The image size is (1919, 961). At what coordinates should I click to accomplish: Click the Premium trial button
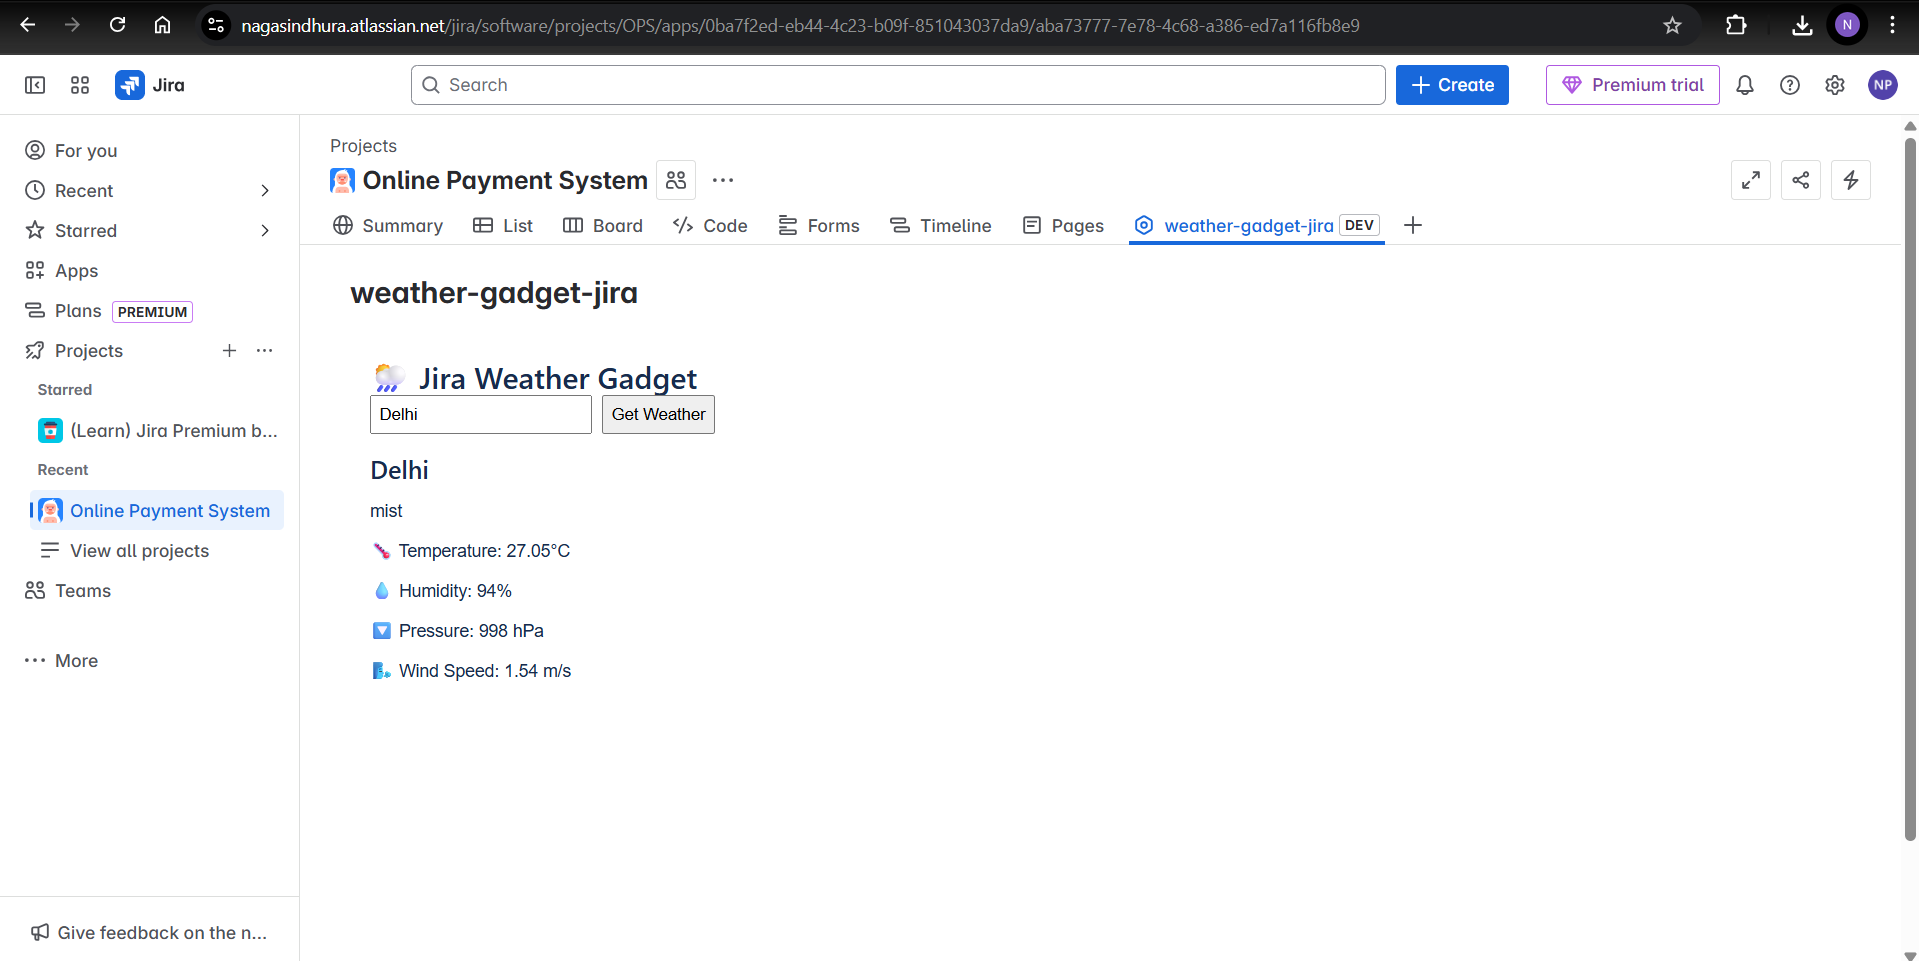(x=1633, y=85)
